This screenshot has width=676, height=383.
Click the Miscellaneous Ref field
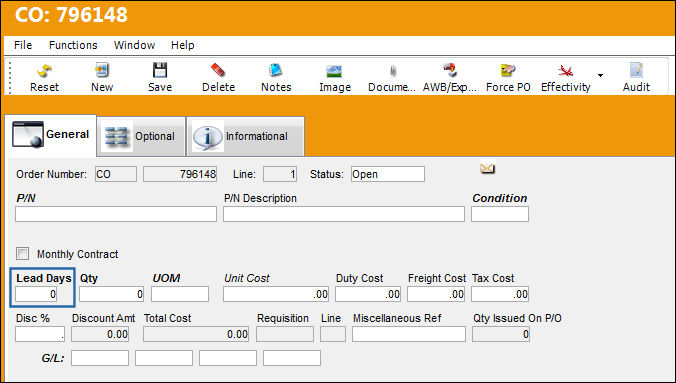(x=409, y=334)
